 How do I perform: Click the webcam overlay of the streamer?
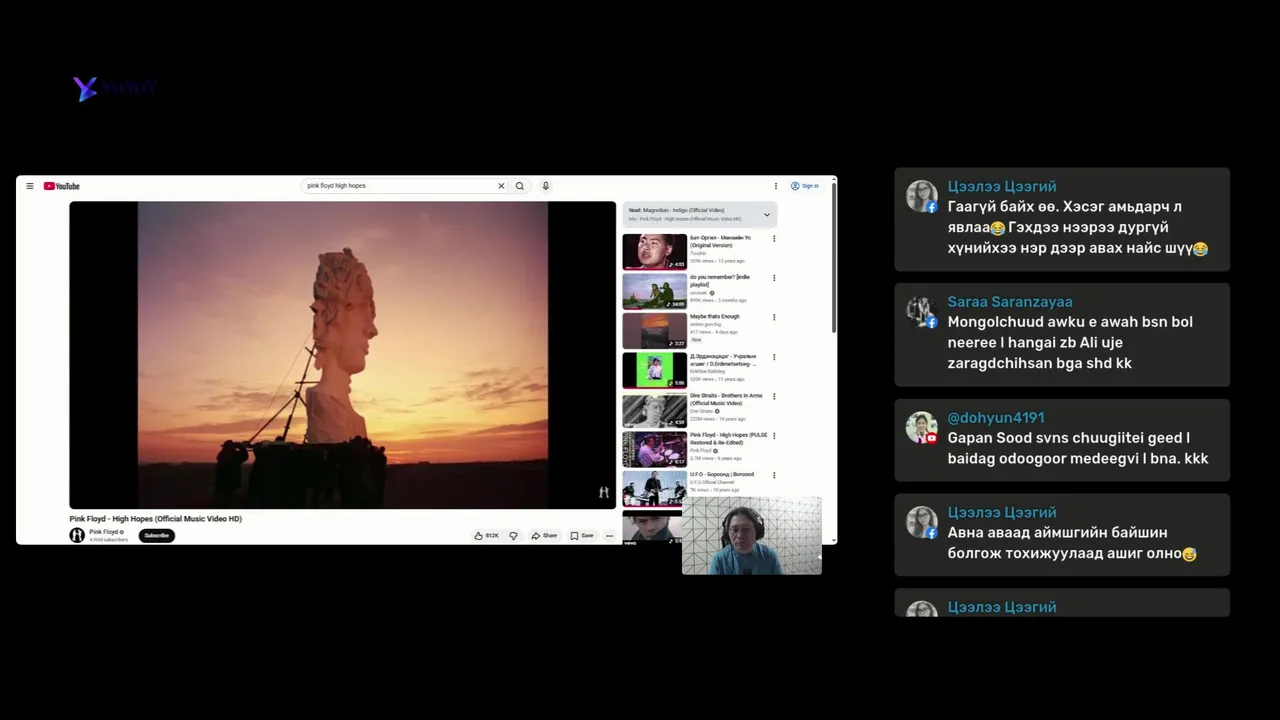tap(752, 535)
